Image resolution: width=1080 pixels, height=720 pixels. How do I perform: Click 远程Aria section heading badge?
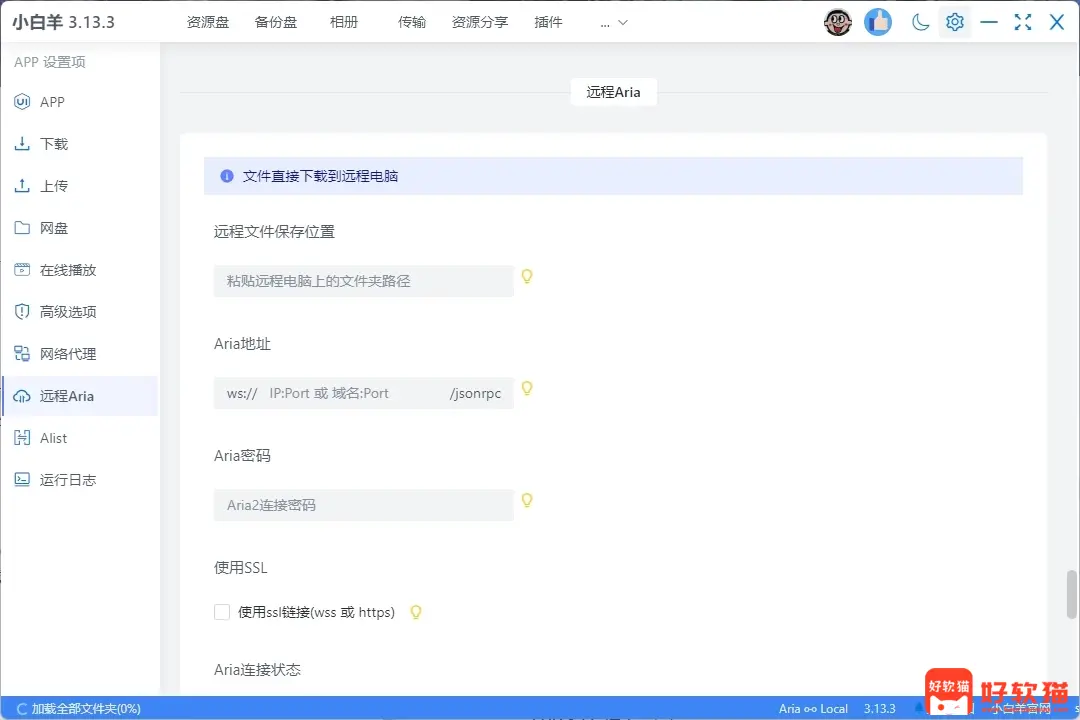tap(614, 92)
